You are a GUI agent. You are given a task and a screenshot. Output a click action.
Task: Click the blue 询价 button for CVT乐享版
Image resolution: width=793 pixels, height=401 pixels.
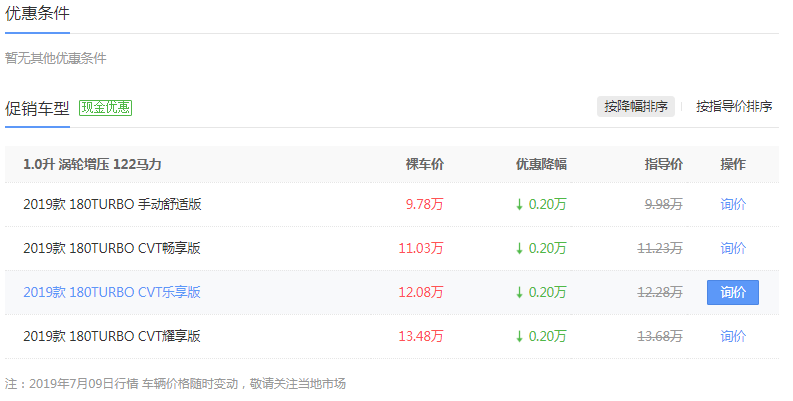click(733, 292)
